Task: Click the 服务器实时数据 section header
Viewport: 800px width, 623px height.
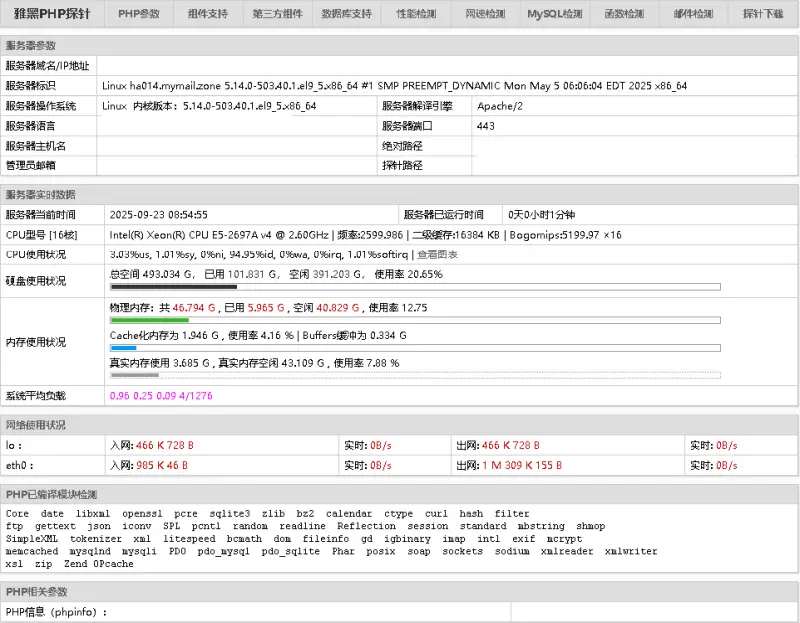Action: tap(40, 195)
